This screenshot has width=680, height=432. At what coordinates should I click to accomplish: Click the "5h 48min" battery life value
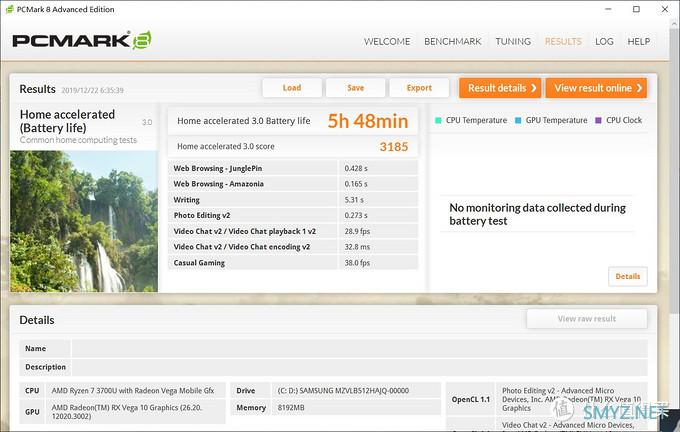click(368, 121)
